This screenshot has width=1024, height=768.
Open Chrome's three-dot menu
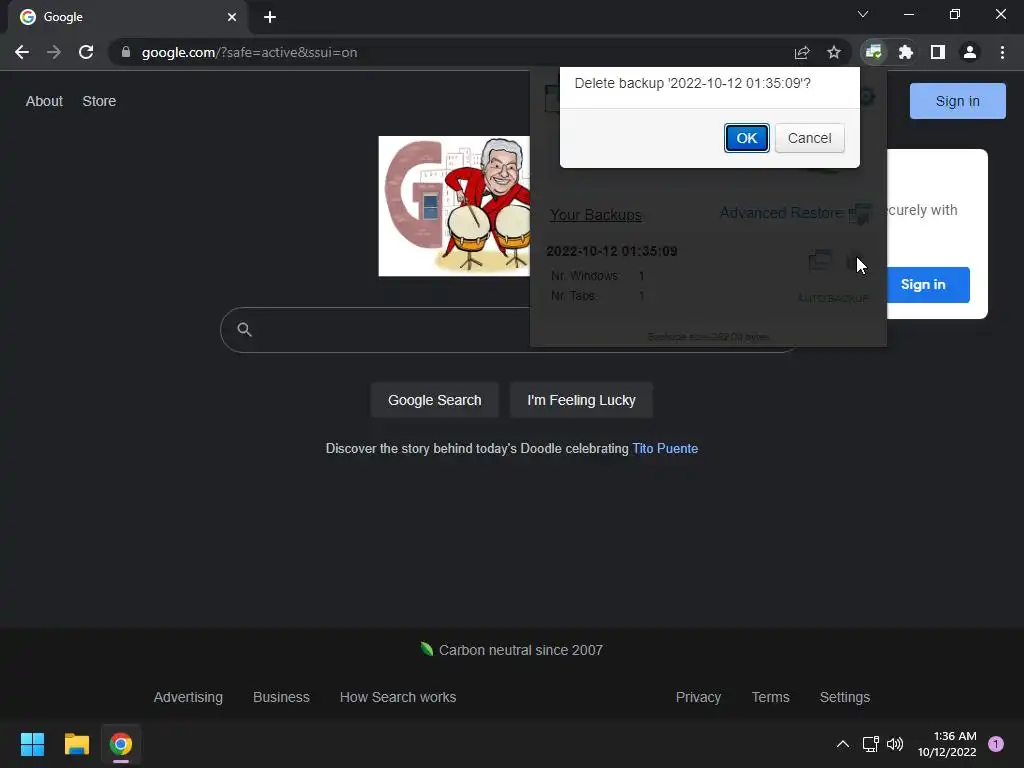pyautogui.click(x=1002, y=52)
